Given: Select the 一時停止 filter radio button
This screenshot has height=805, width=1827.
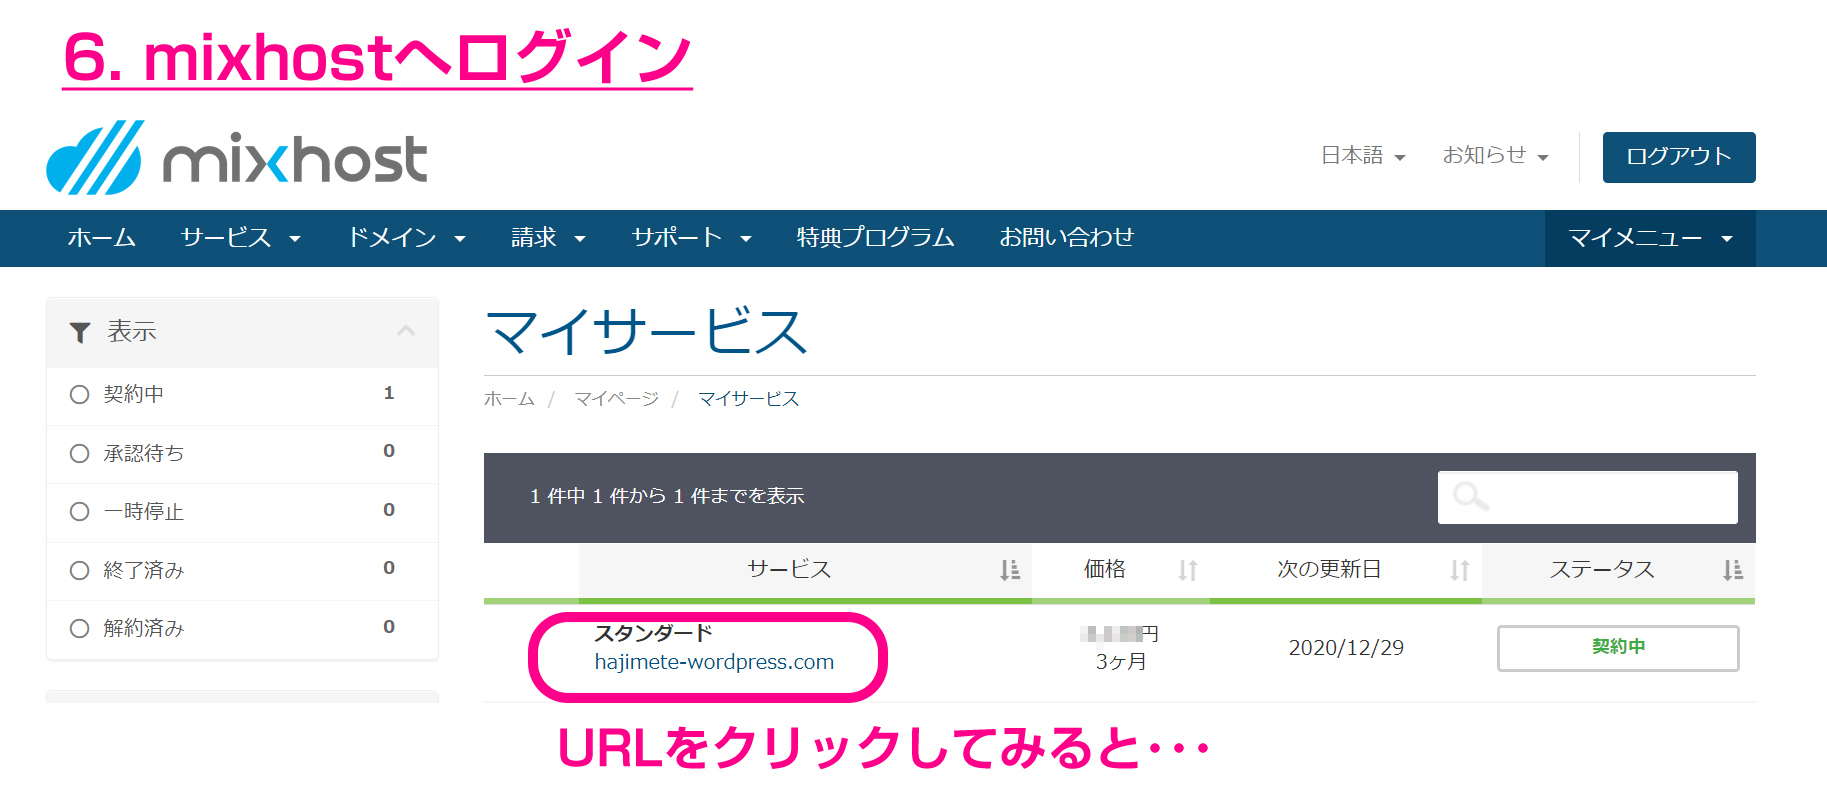Looking at the screenshot, I should pos(80,511).
